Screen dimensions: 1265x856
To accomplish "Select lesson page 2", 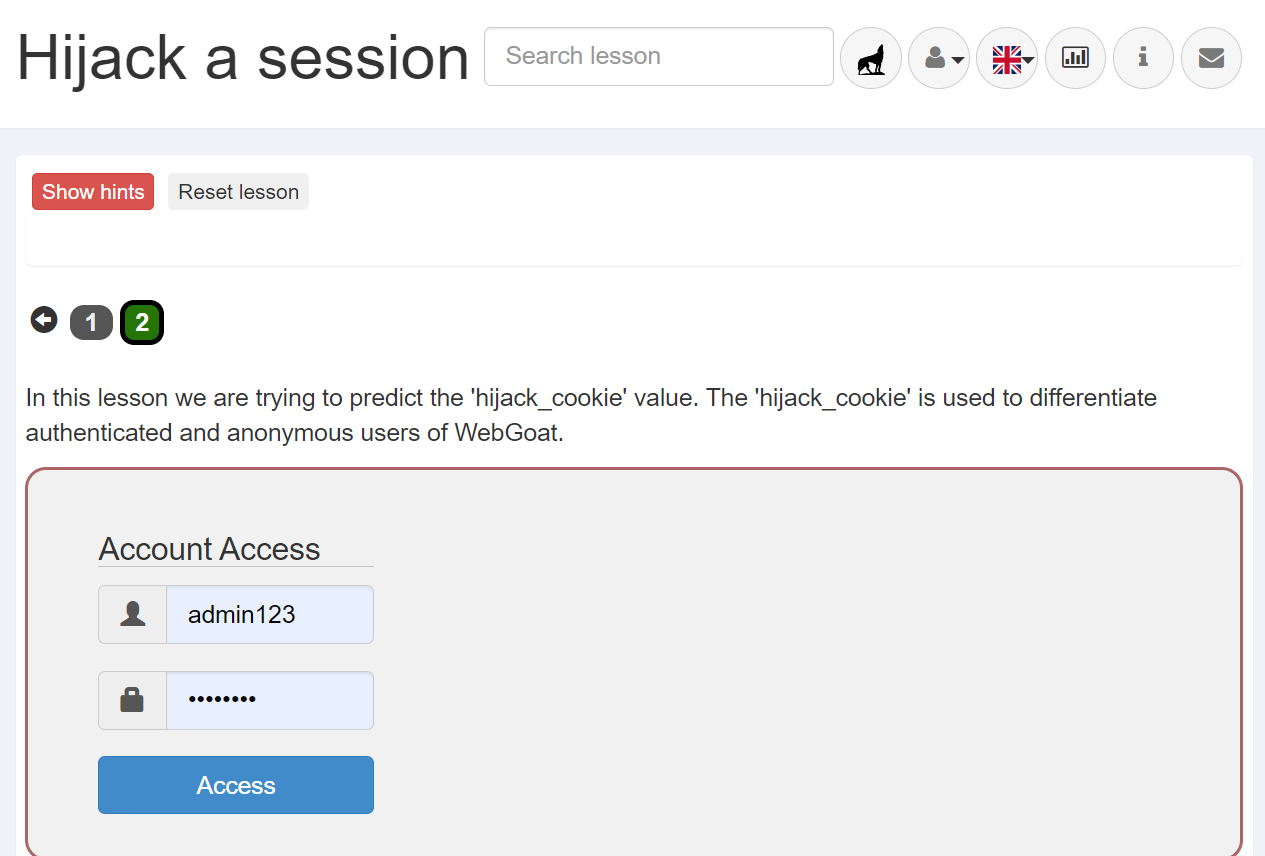I will [142, 323].
